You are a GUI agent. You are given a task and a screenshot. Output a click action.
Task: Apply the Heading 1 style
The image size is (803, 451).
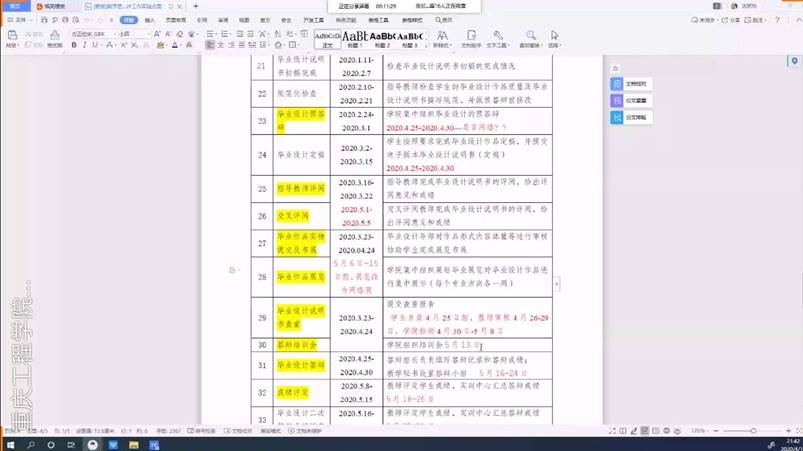(355, 38)
